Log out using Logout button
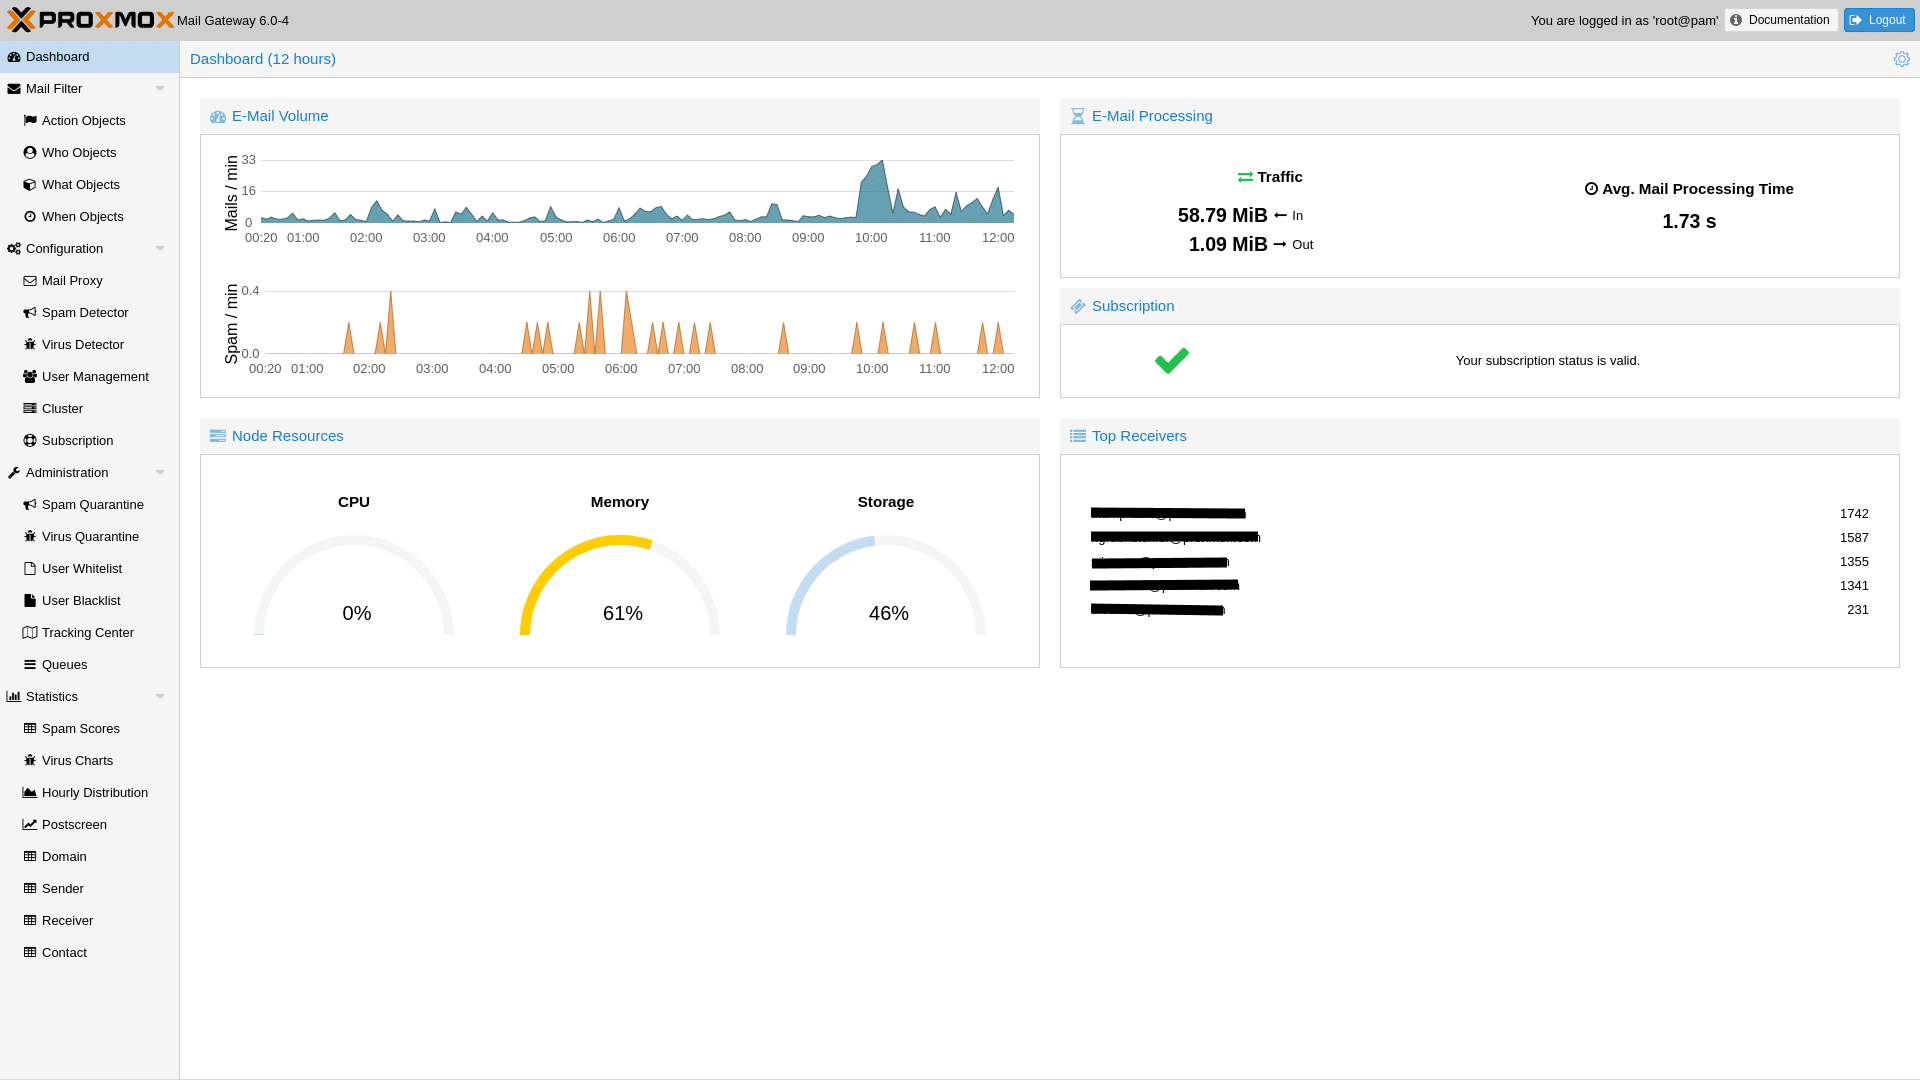The width and height of the screenshot is (1920, 1080). click(x=1878, y=20)
